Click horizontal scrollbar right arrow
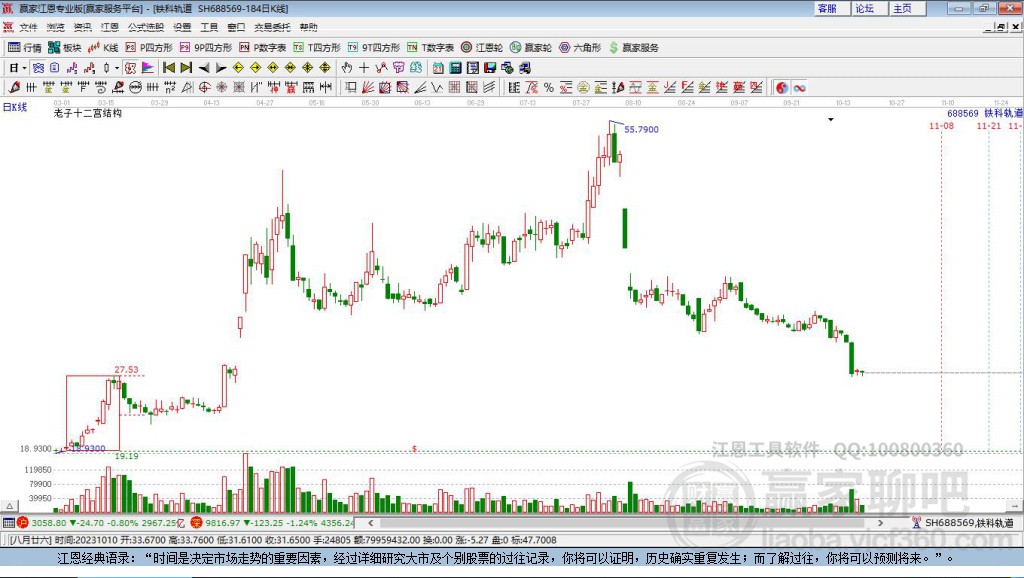This screenshot has height=578, width=1024. (x=880, y=522)
